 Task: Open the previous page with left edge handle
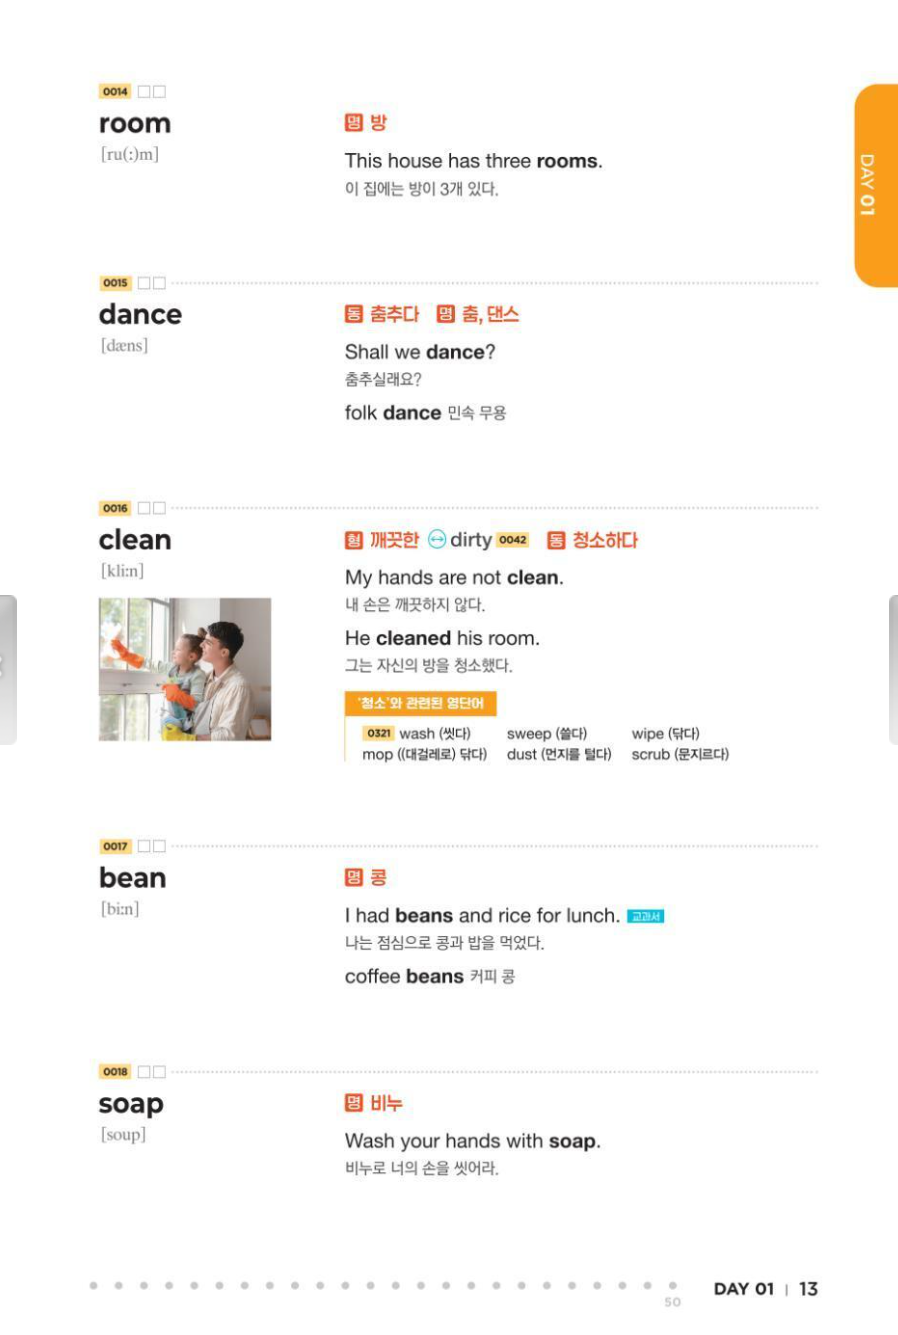pyautogui.click(x=7, y=670)
